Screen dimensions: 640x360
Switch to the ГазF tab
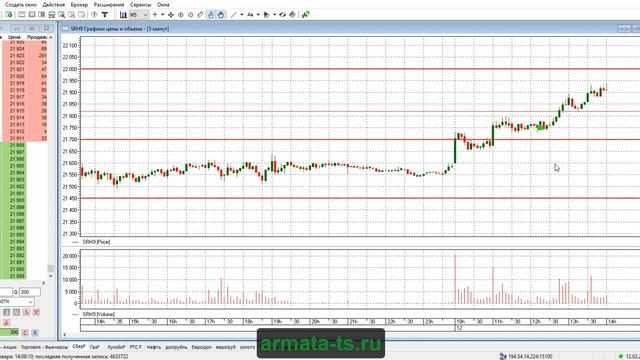(95, 347)
